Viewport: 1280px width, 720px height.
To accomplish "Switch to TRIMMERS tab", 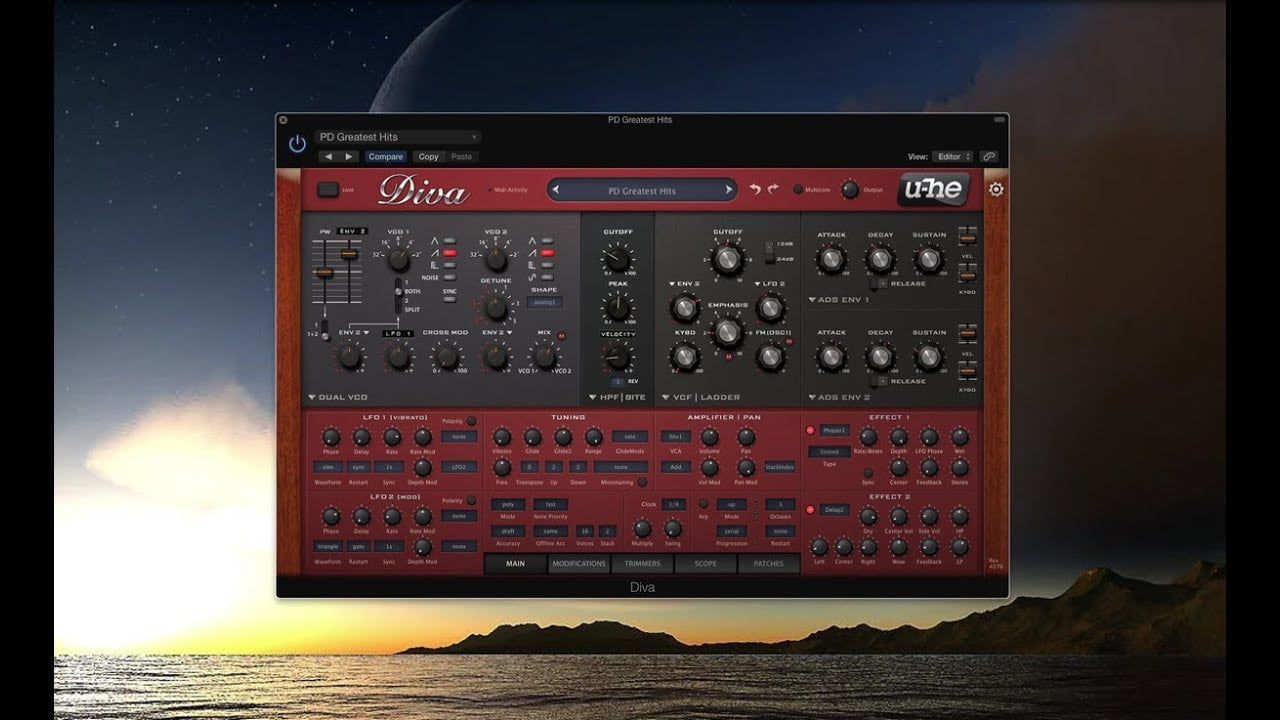I will [x=642, y=564].
